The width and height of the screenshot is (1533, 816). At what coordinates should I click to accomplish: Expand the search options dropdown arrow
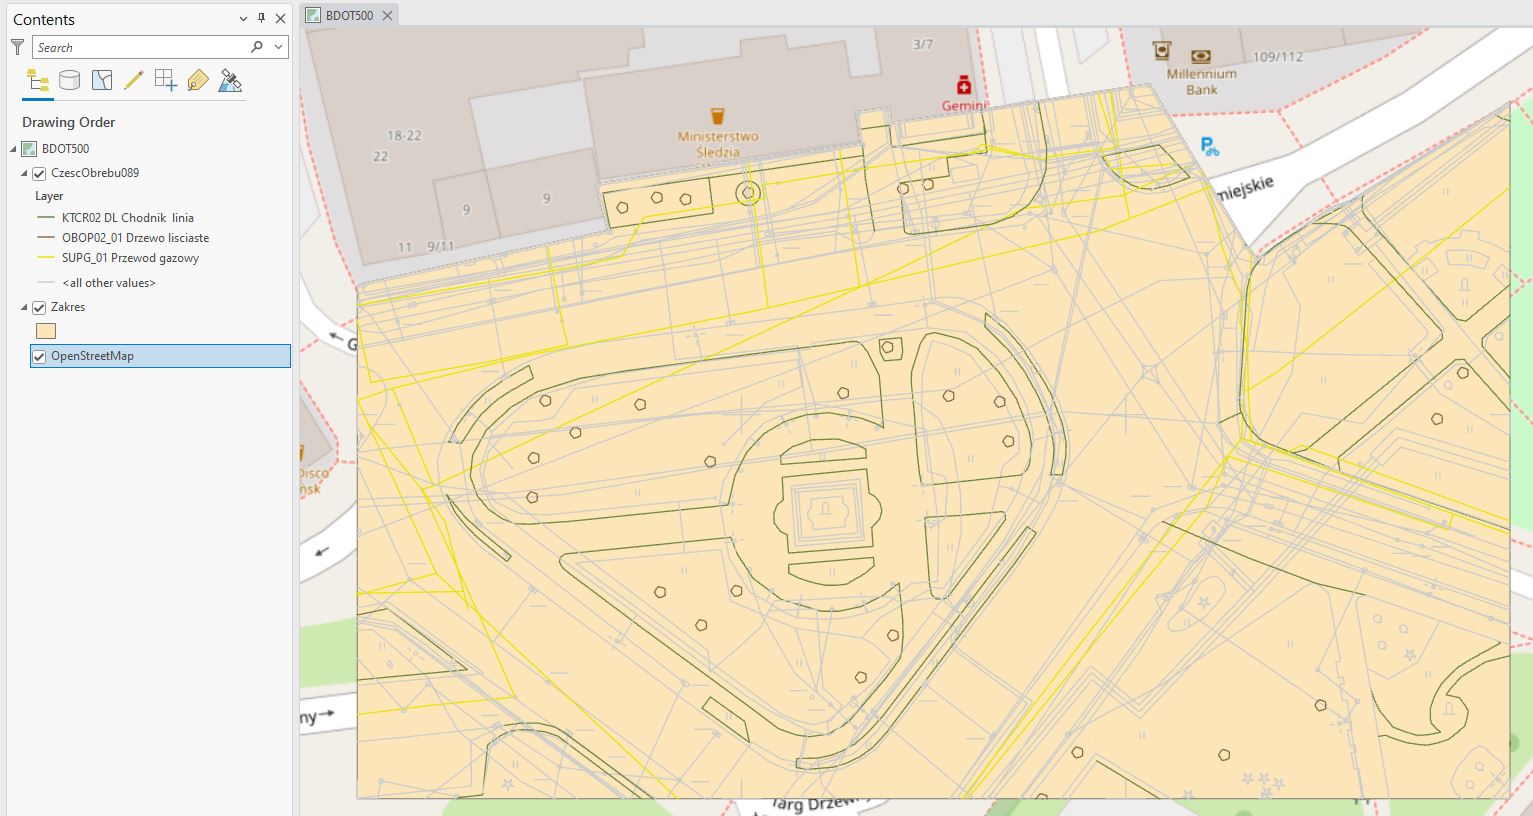[278, 47]
